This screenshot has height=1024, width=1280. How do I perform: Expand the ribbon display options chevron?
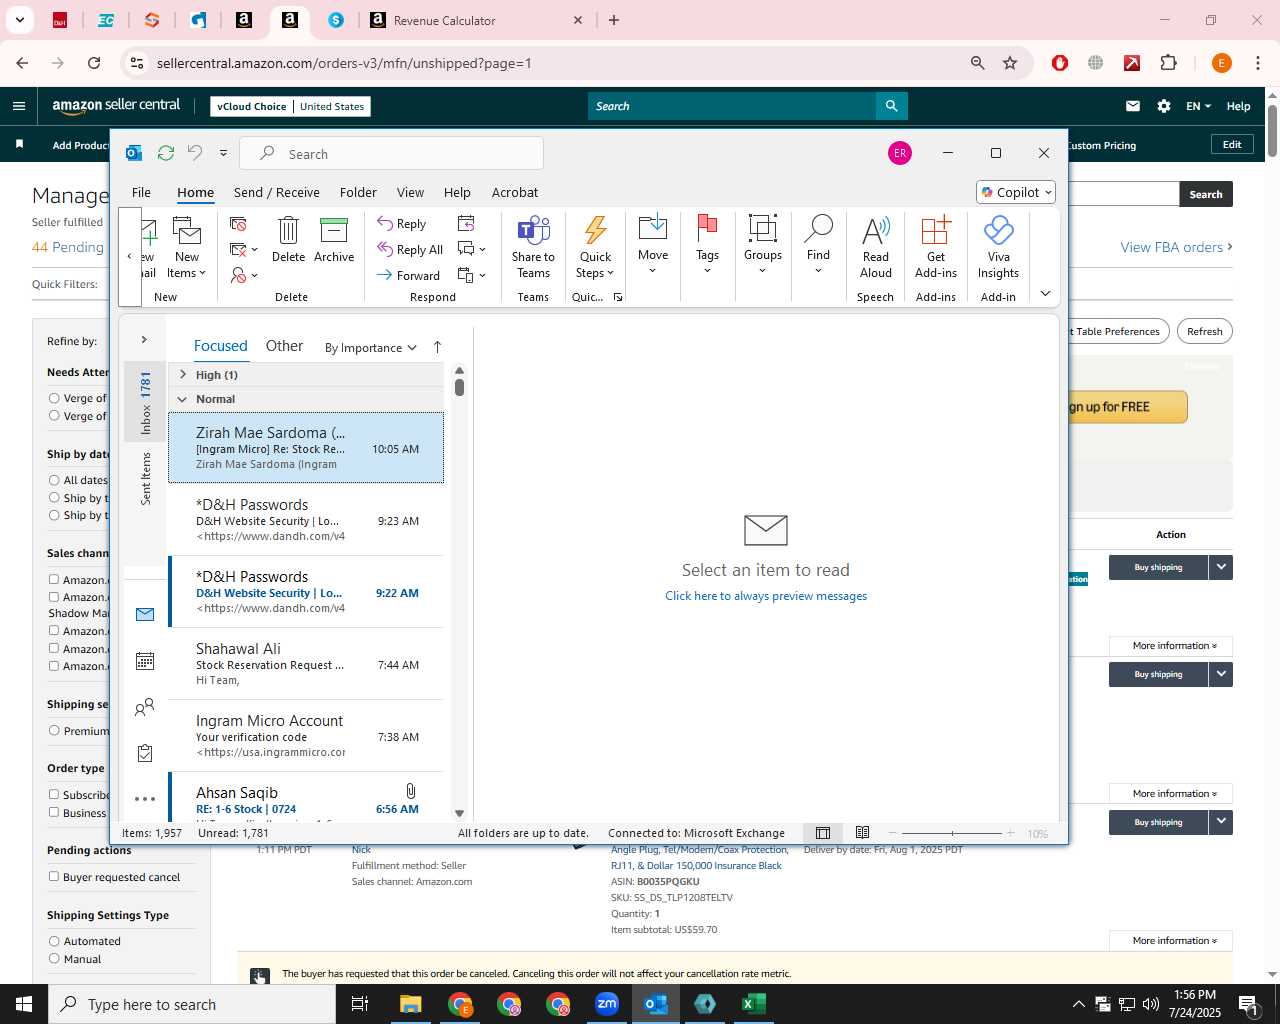pos(1045,293)
